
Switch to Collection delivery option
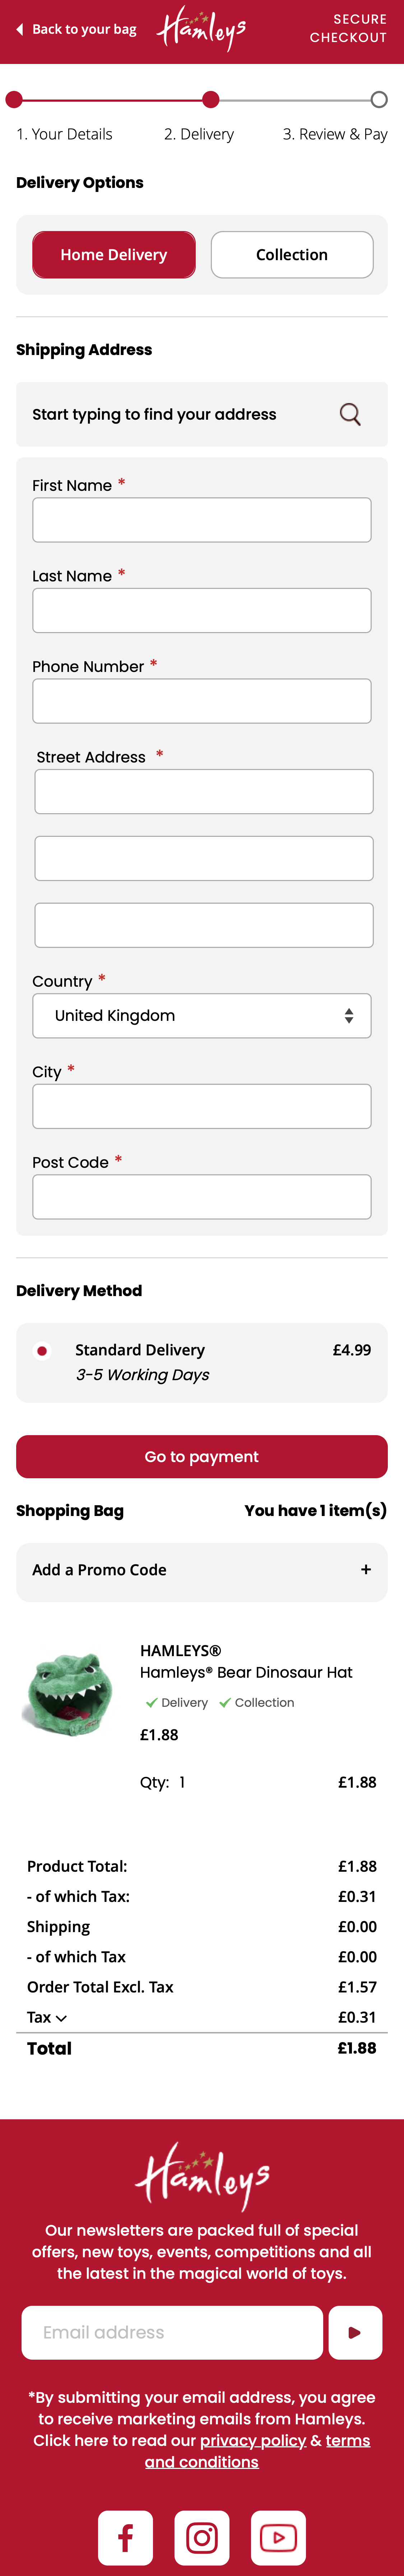291,254
